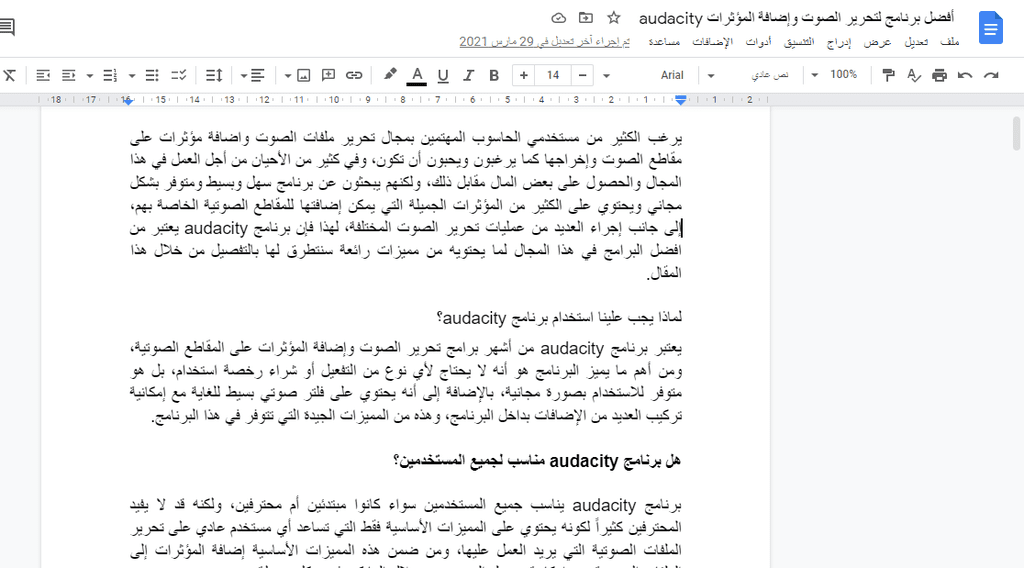
Task: Open highlight color marker
Action: click(390, 75)
